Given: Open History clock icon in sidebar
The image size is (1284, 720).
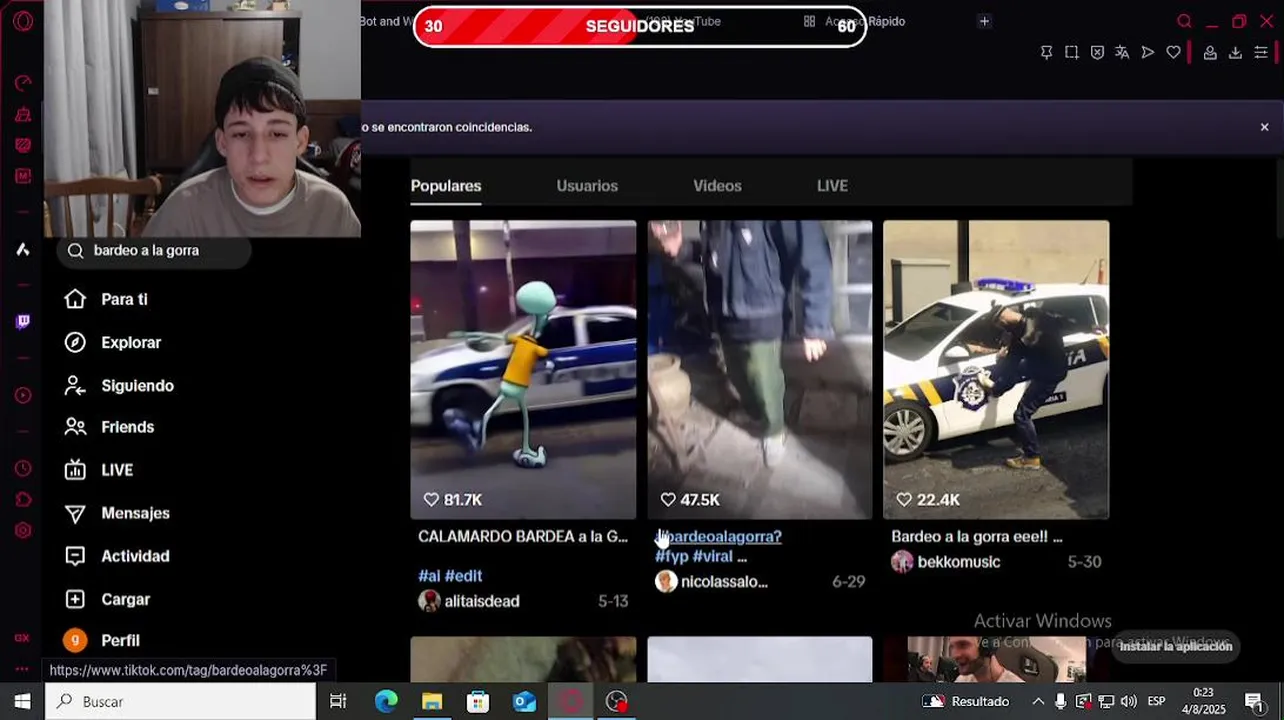Looking at the screenshot, I should click(23, 468).
